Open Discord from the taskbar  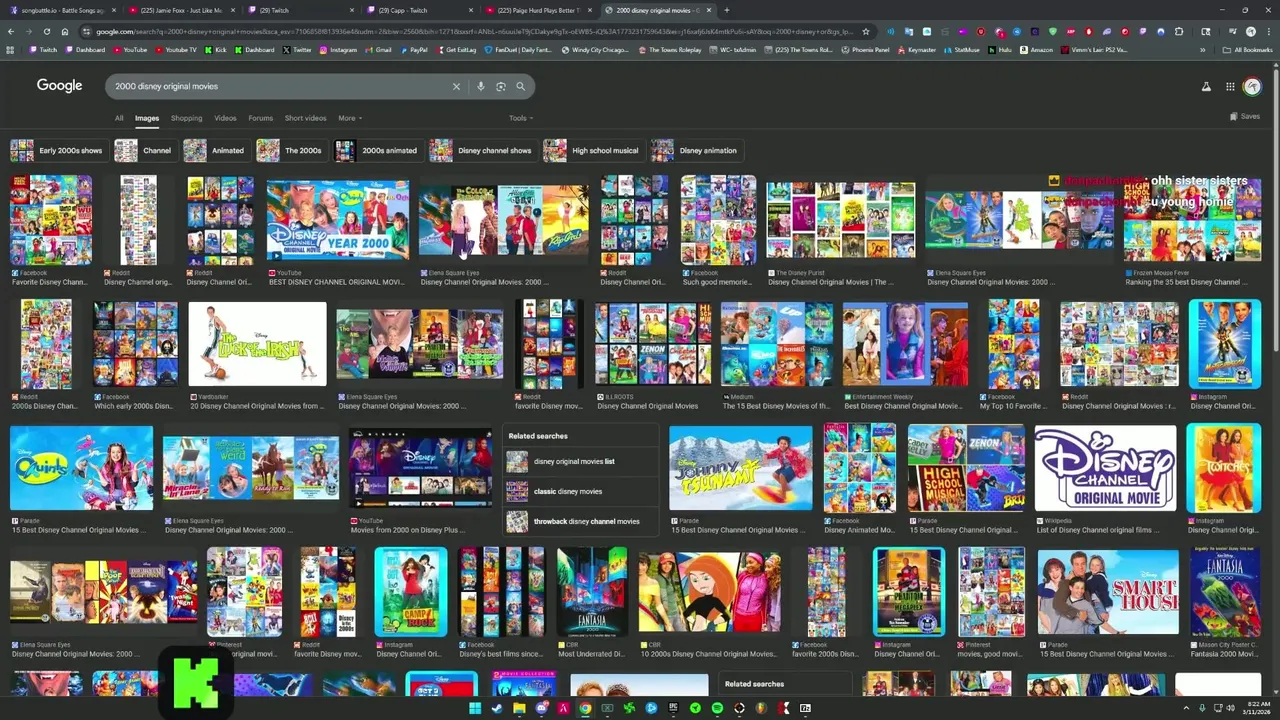tap(541, 708)
